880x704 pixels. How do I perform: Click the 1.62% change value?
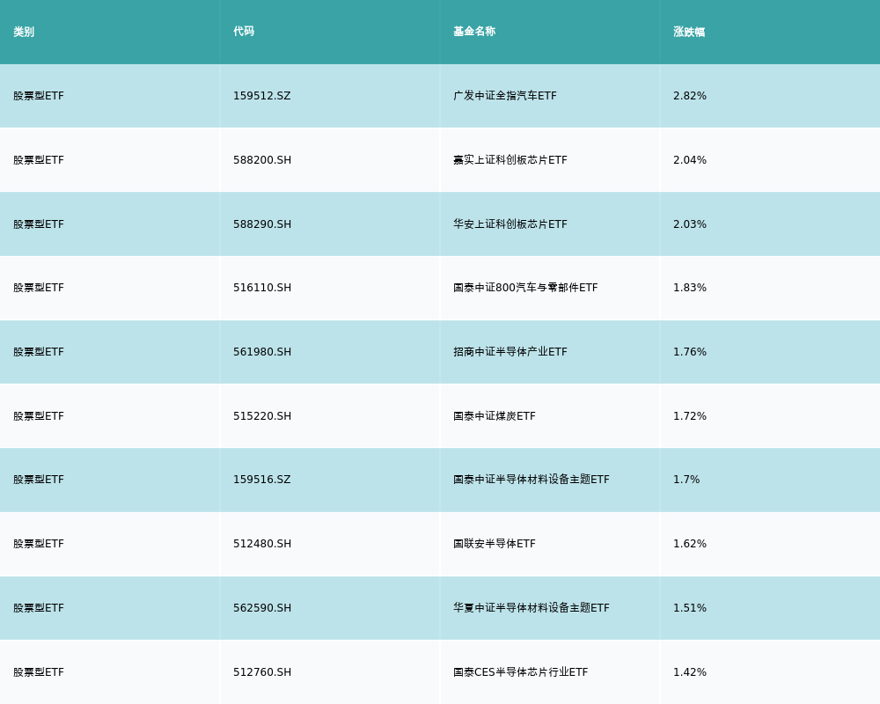[690, 543]
